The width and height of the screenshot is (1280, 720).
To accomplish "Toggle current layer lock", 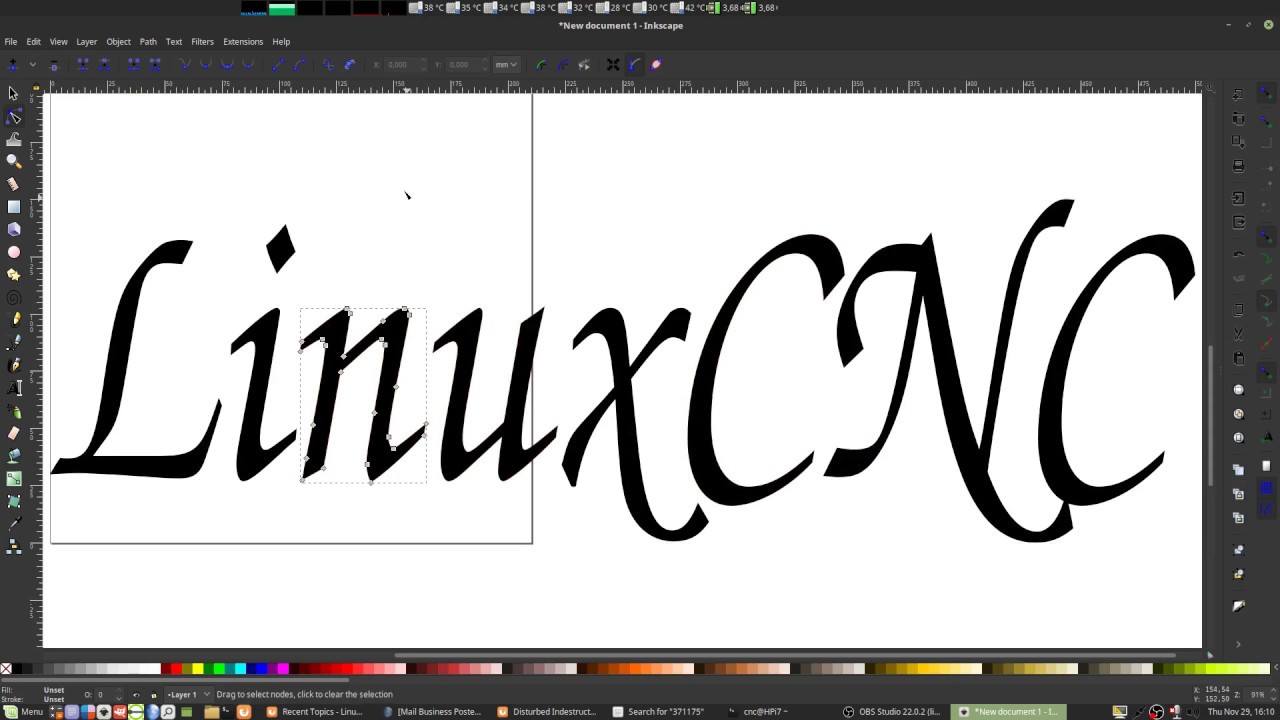I will [153, 694].
